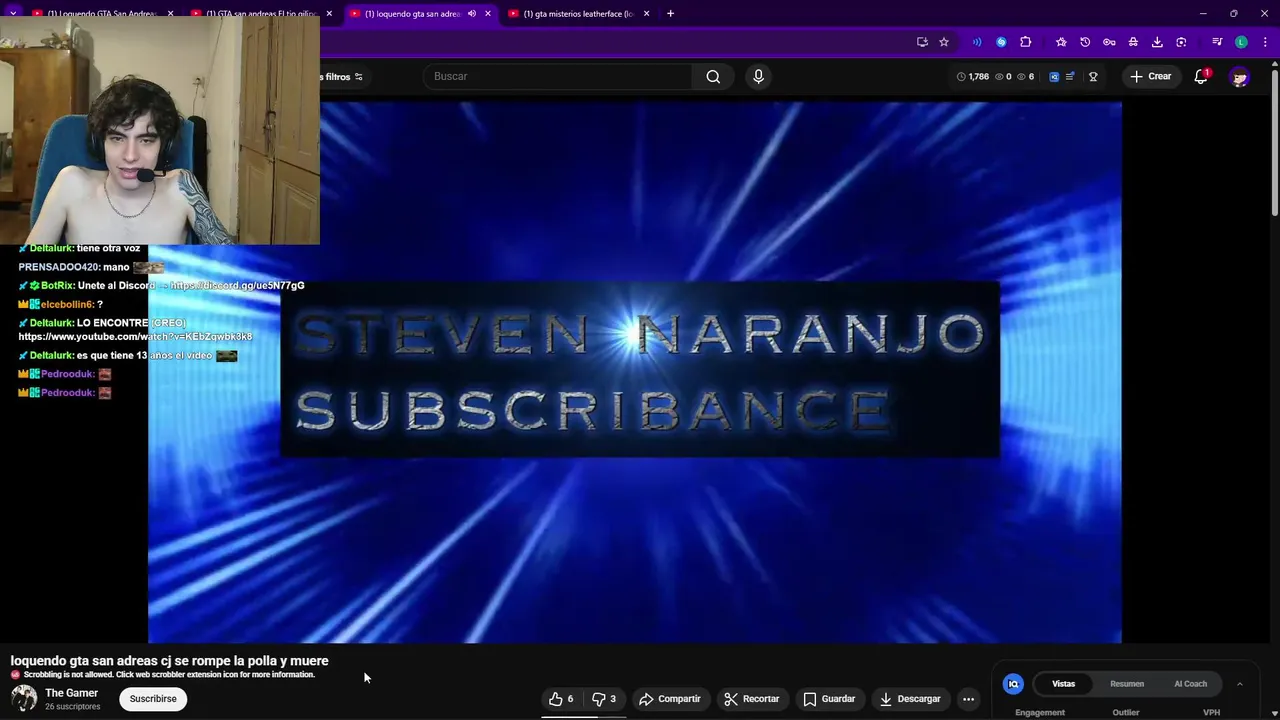Close the gta misterios leatherface tab
Image resolution: width=1280 pixels, height=720 pixels.
pos(646,14)
